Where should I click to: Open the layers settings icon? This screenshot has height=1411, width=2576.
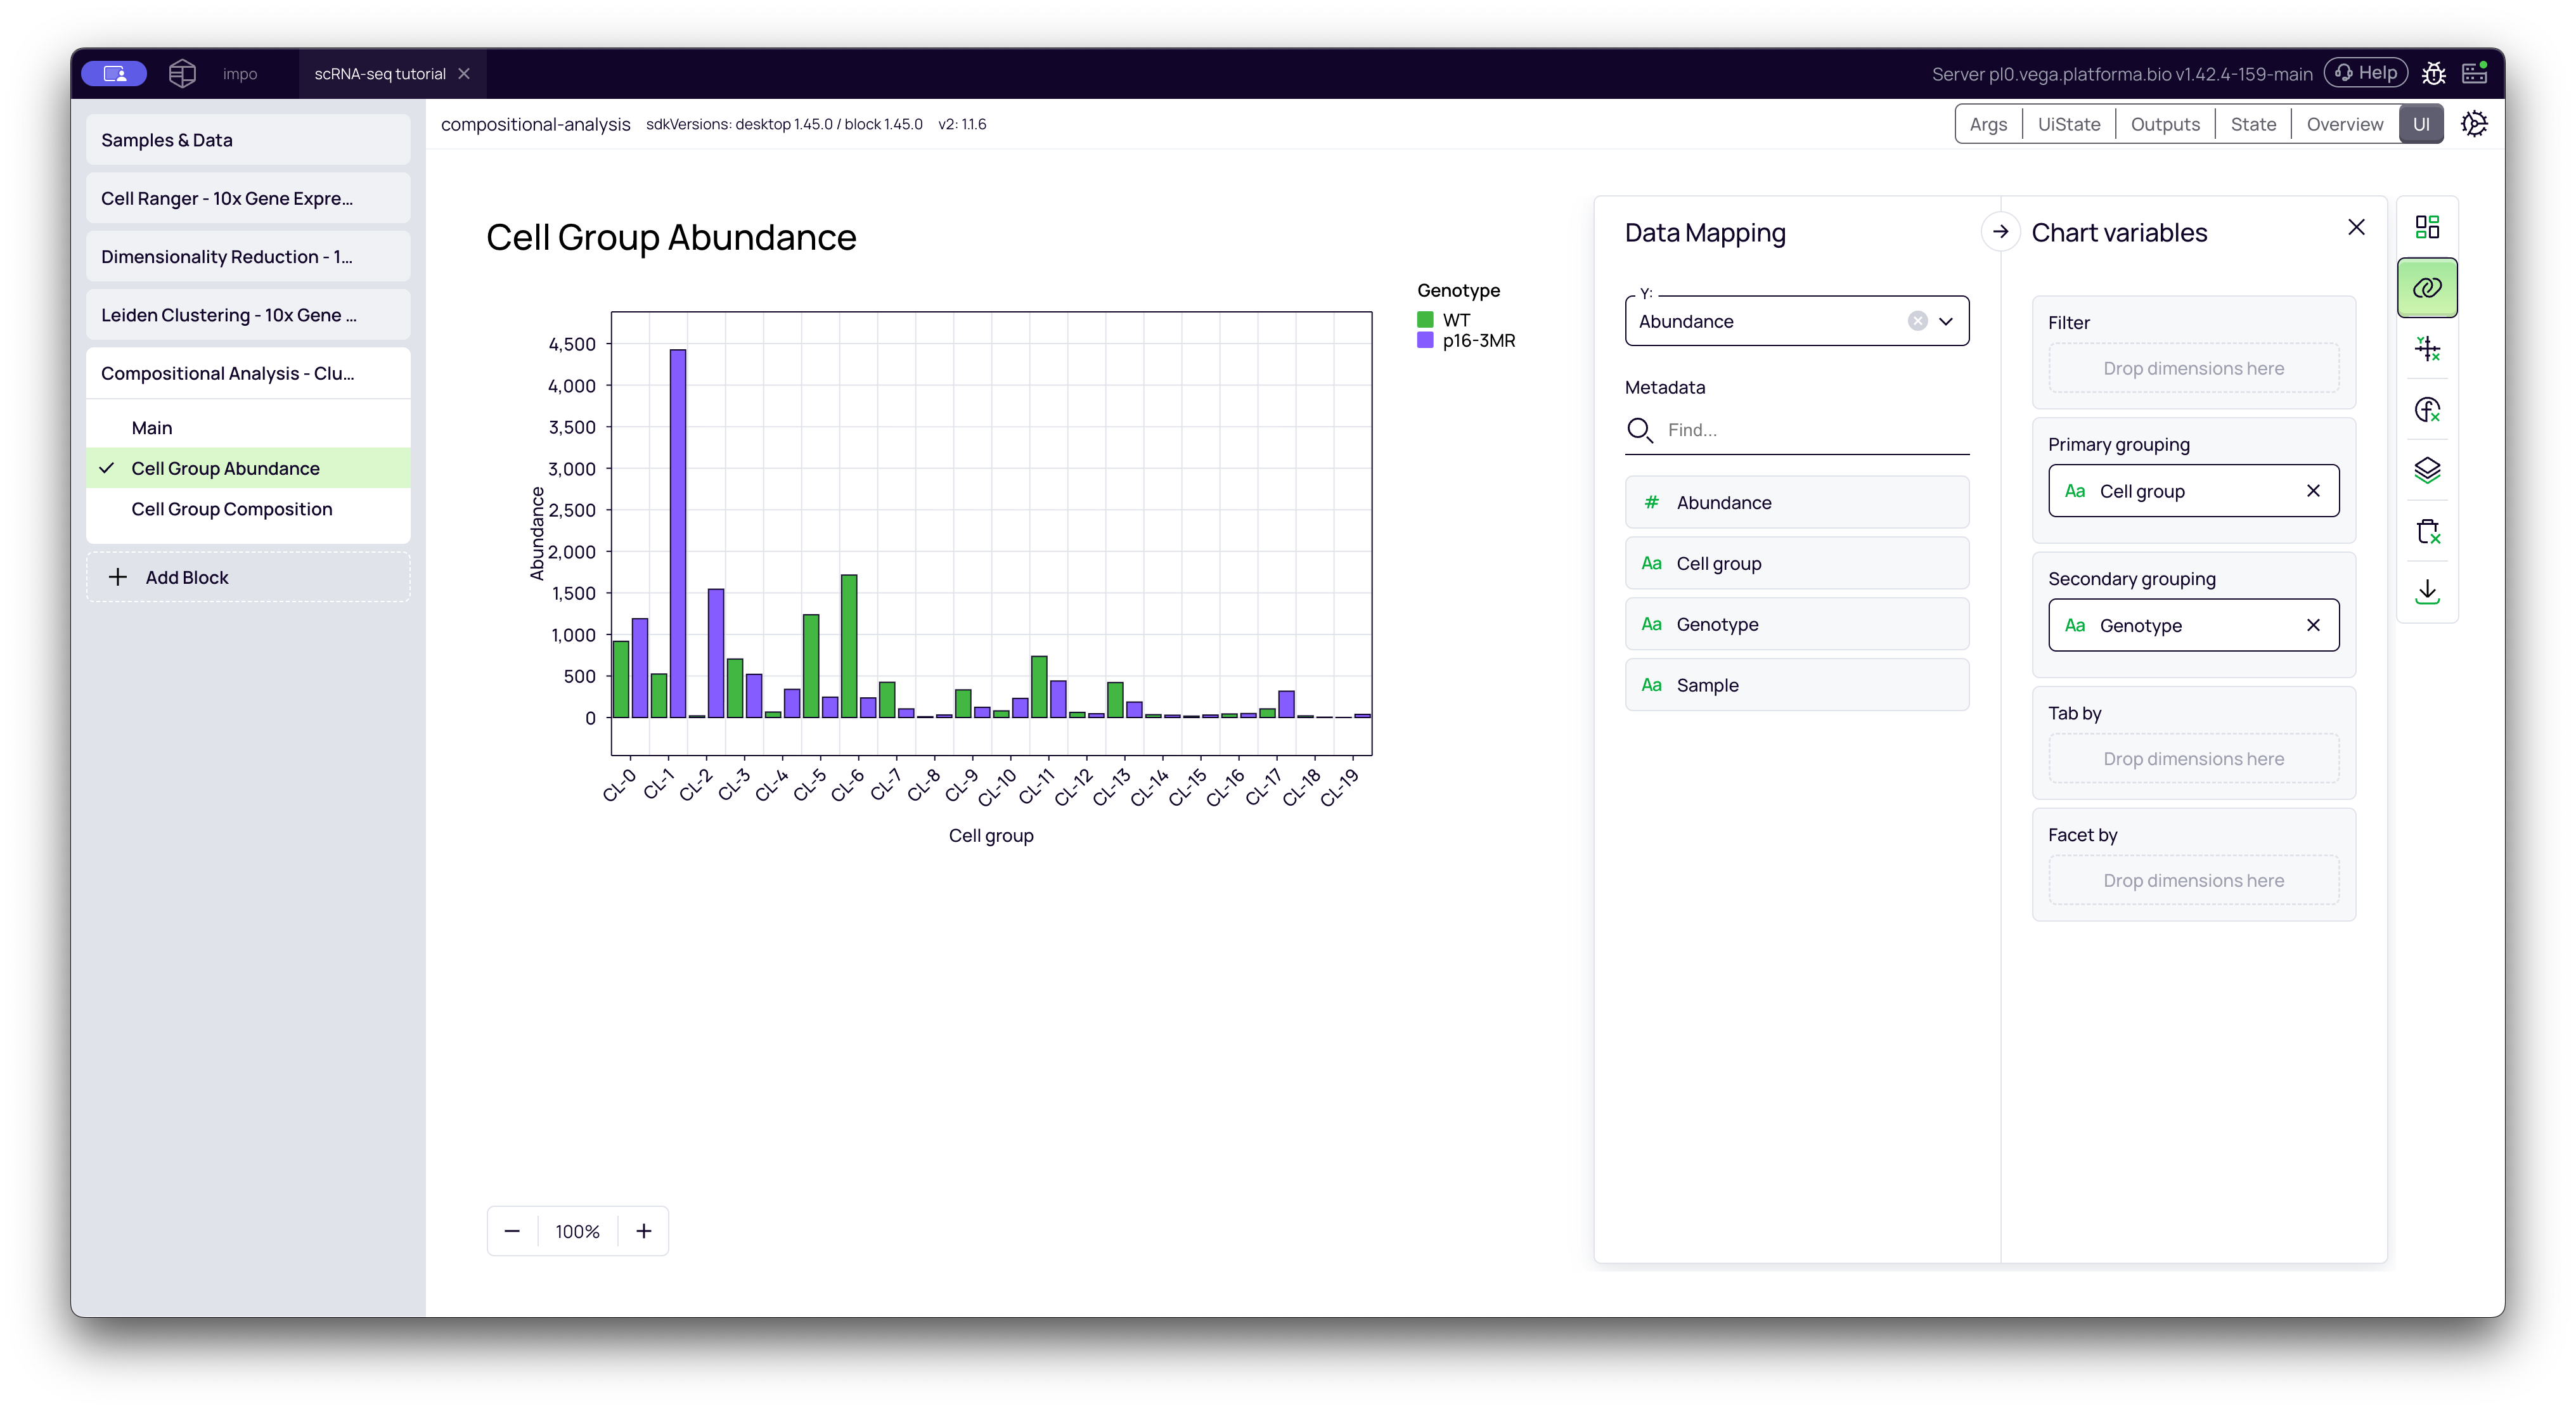(2427, 470)
